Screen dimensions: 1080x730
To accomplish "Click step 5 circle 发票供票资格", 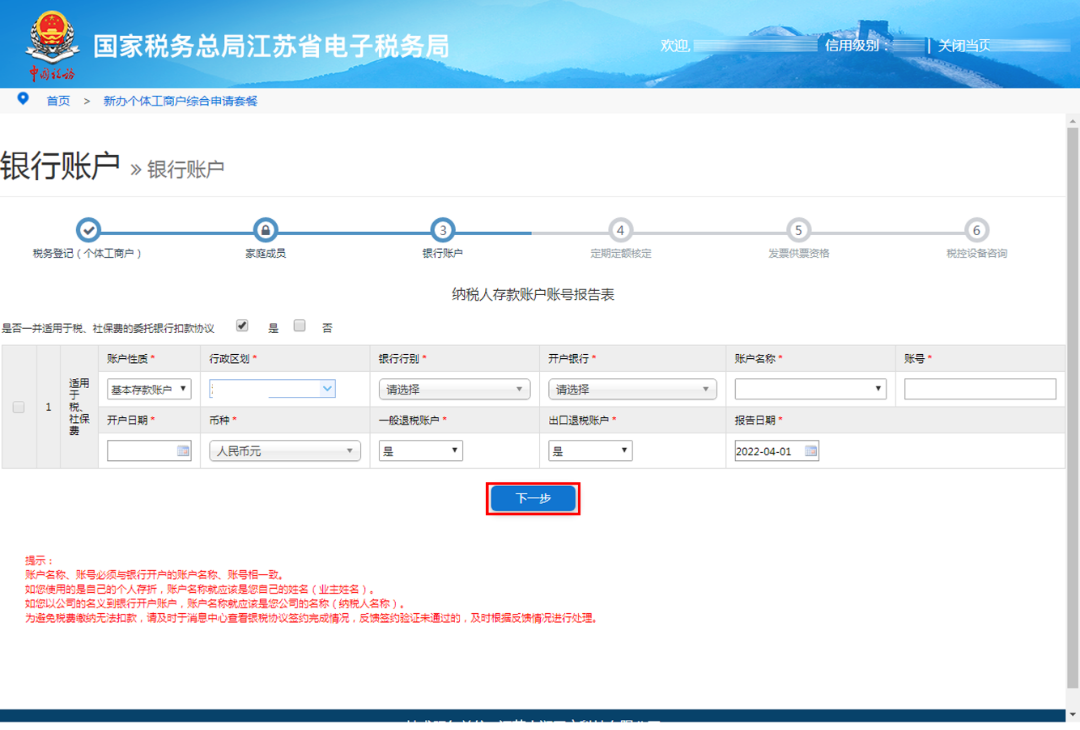I will pos(798,230).
